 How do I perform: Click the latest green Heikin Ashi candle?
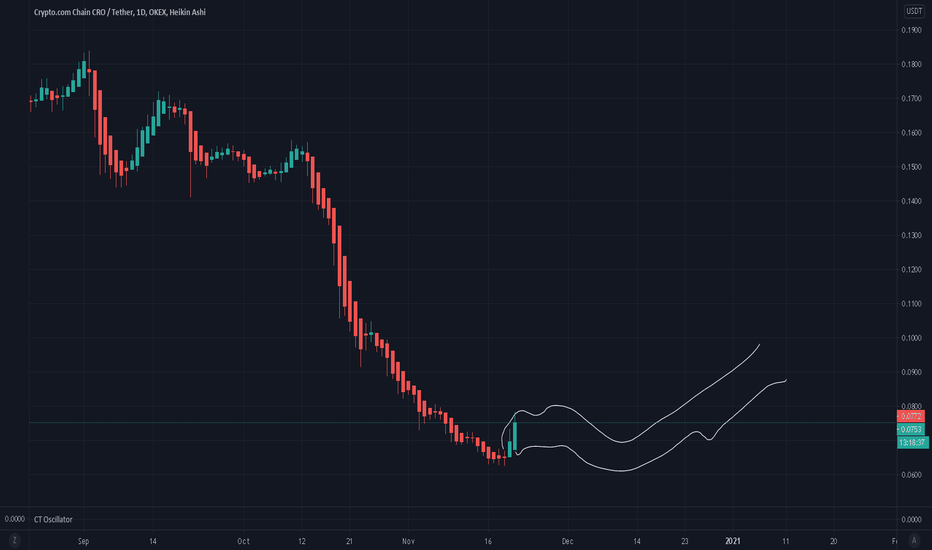(x=515, y=436)
